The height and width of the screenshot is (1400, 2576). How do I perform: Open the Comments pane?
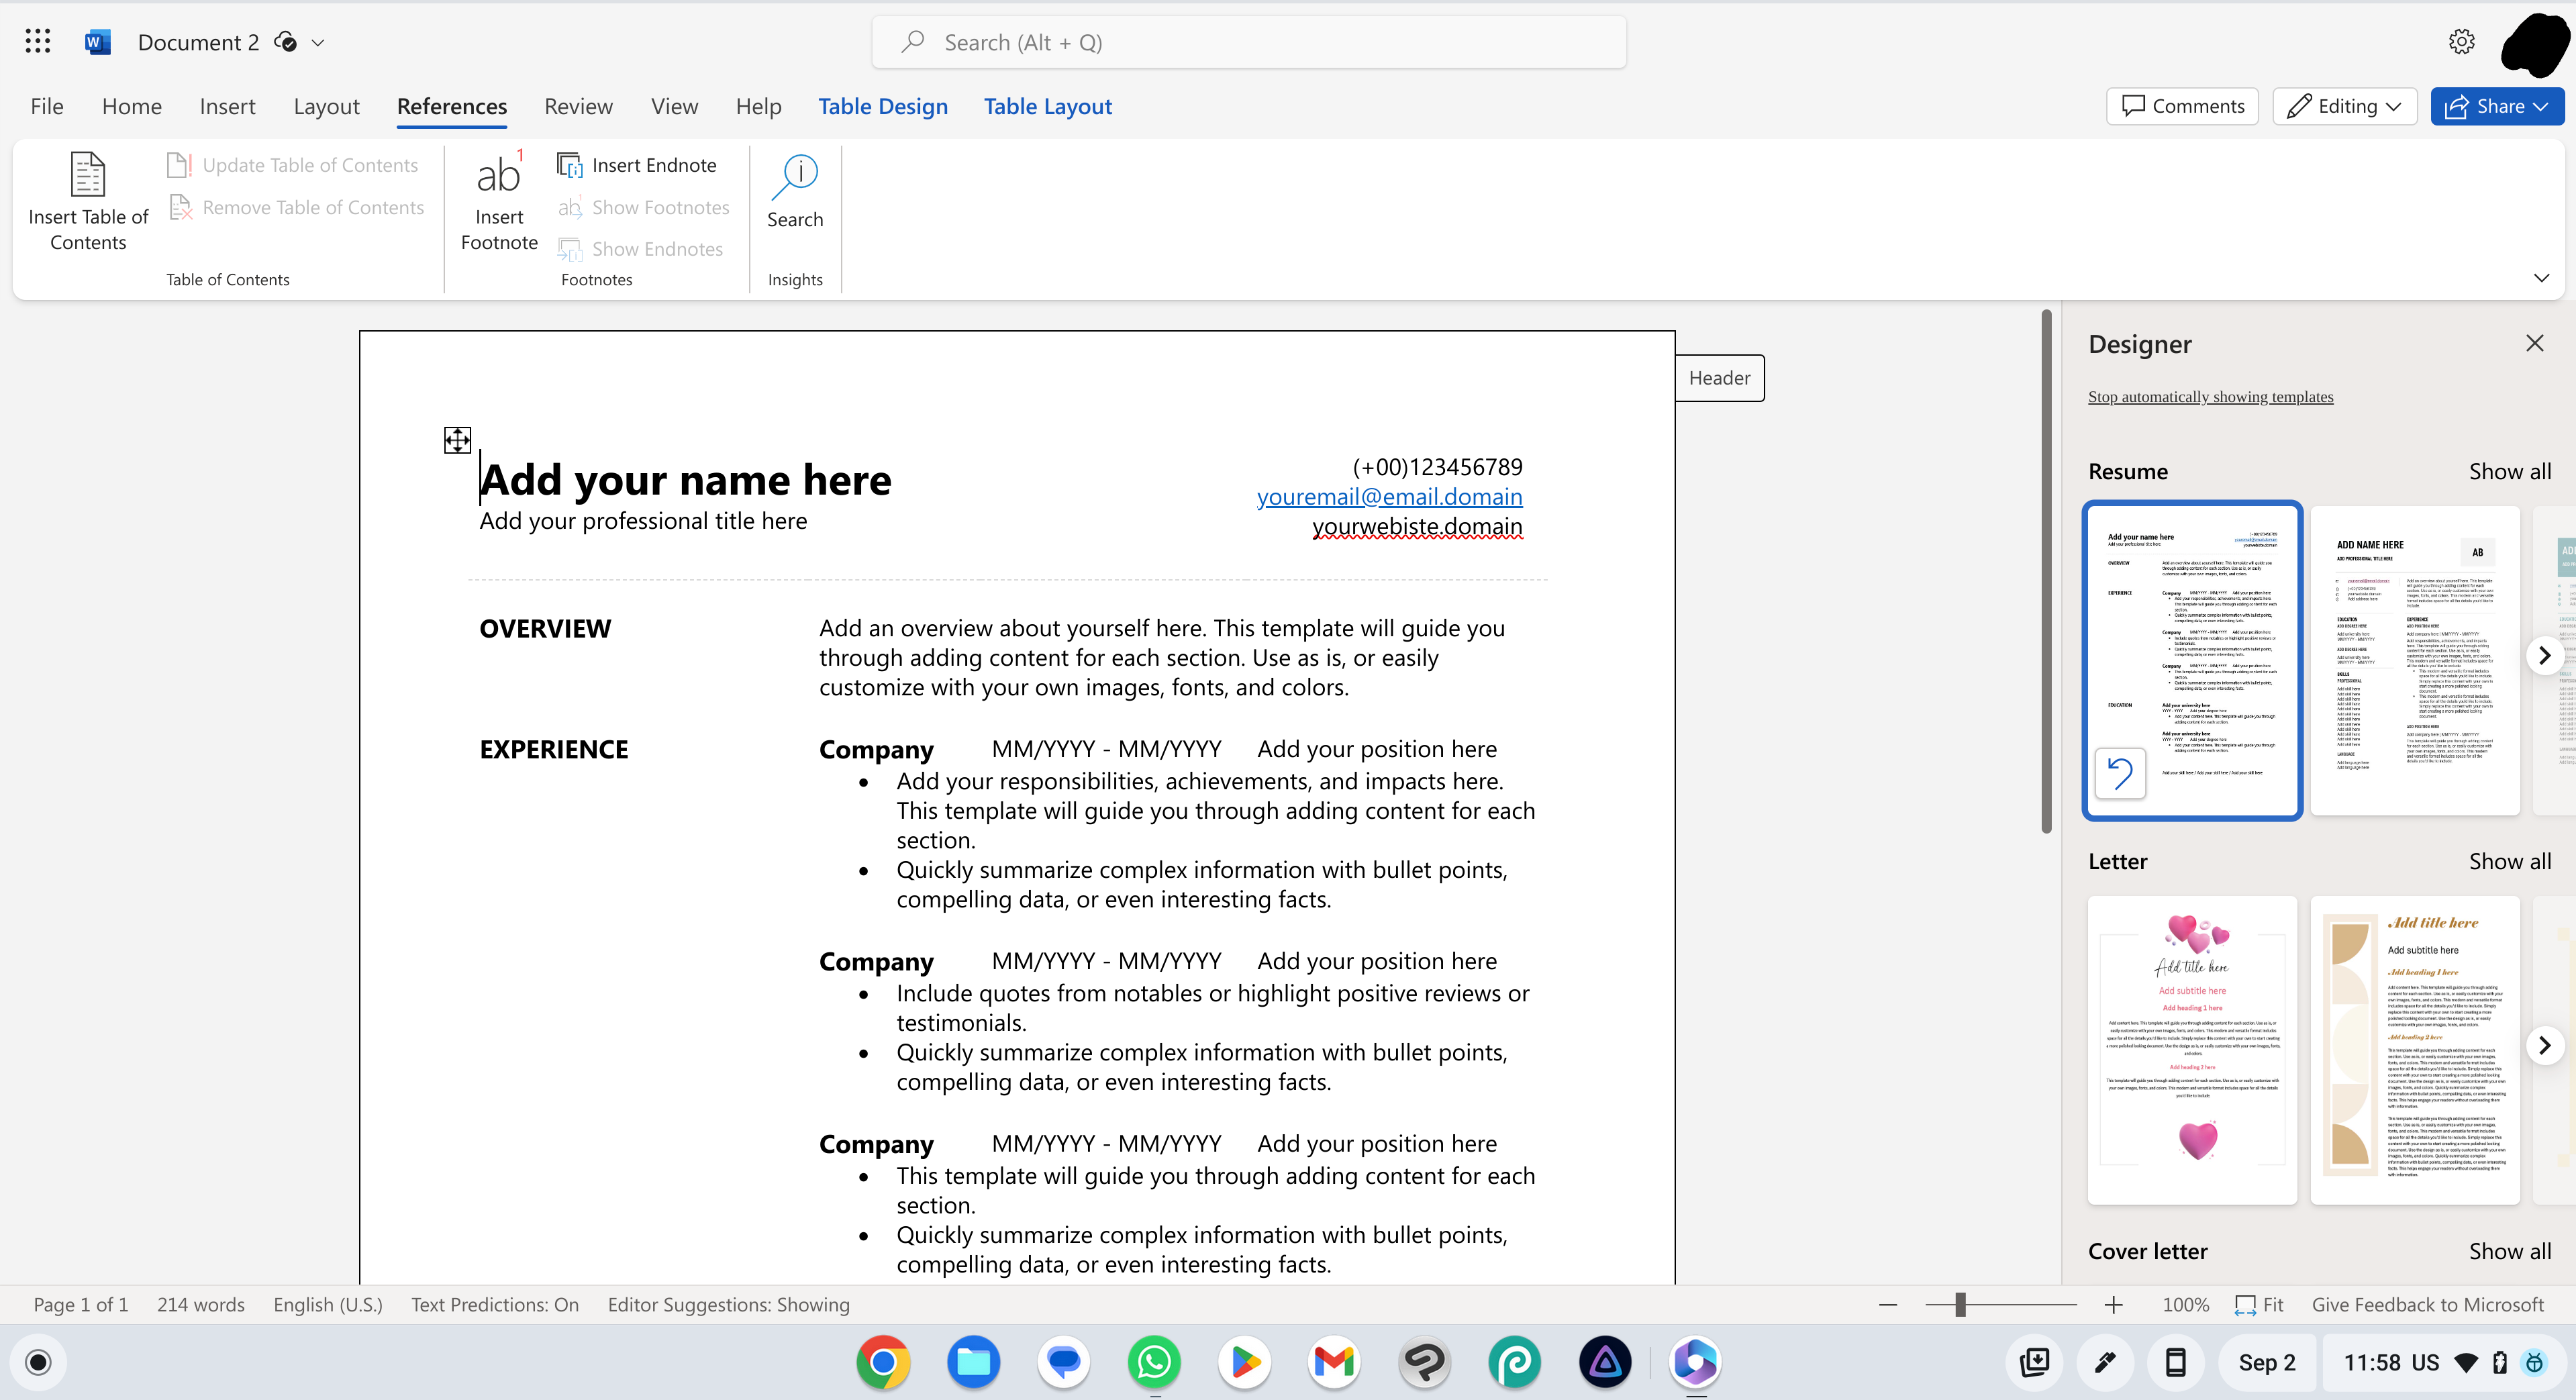coord(2182,106)
